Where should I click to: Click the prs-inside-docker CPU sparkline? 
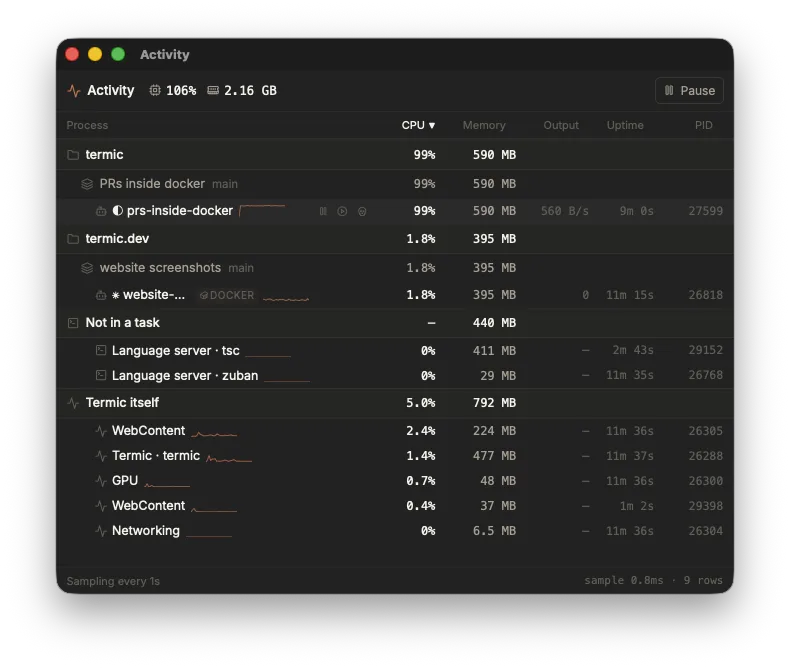(262, 210)
